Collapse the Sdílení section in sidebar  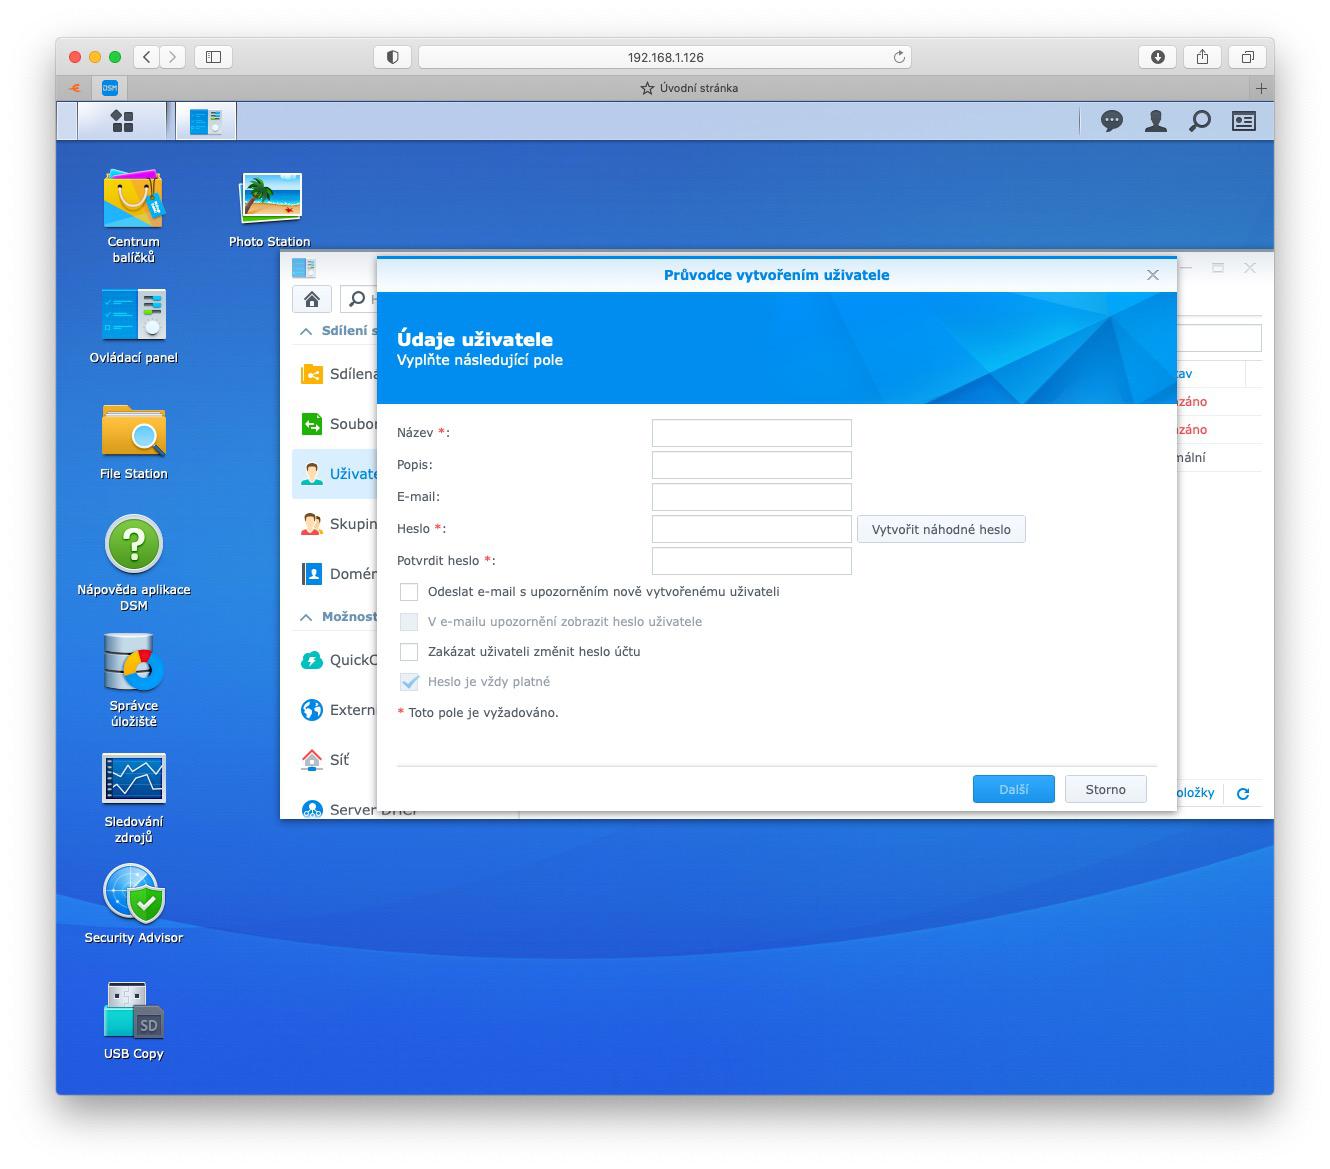point(306,331)
